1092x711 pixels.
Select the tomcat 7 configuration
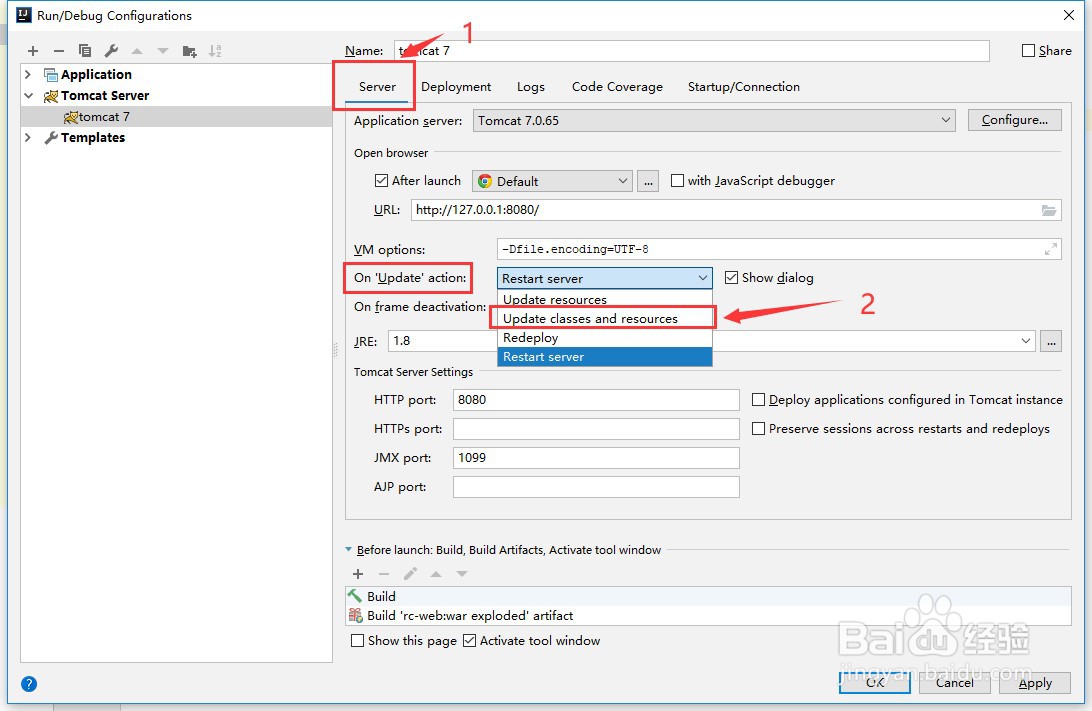[177, 116]
